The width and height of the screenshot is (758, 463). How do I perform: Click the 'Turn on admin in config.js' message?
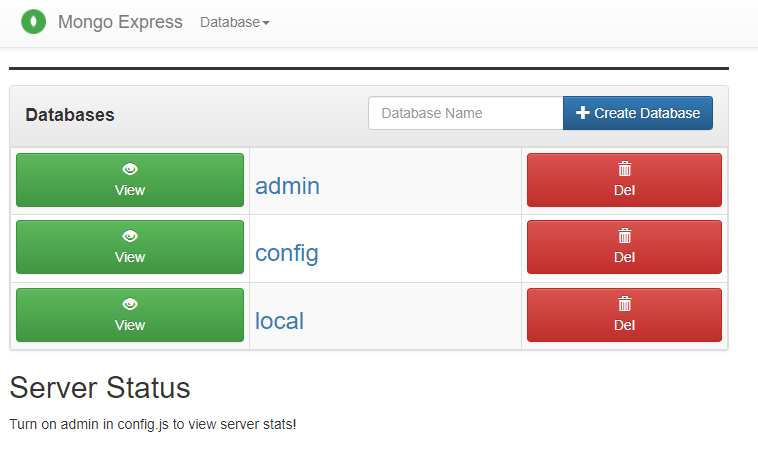coord(153,424)
